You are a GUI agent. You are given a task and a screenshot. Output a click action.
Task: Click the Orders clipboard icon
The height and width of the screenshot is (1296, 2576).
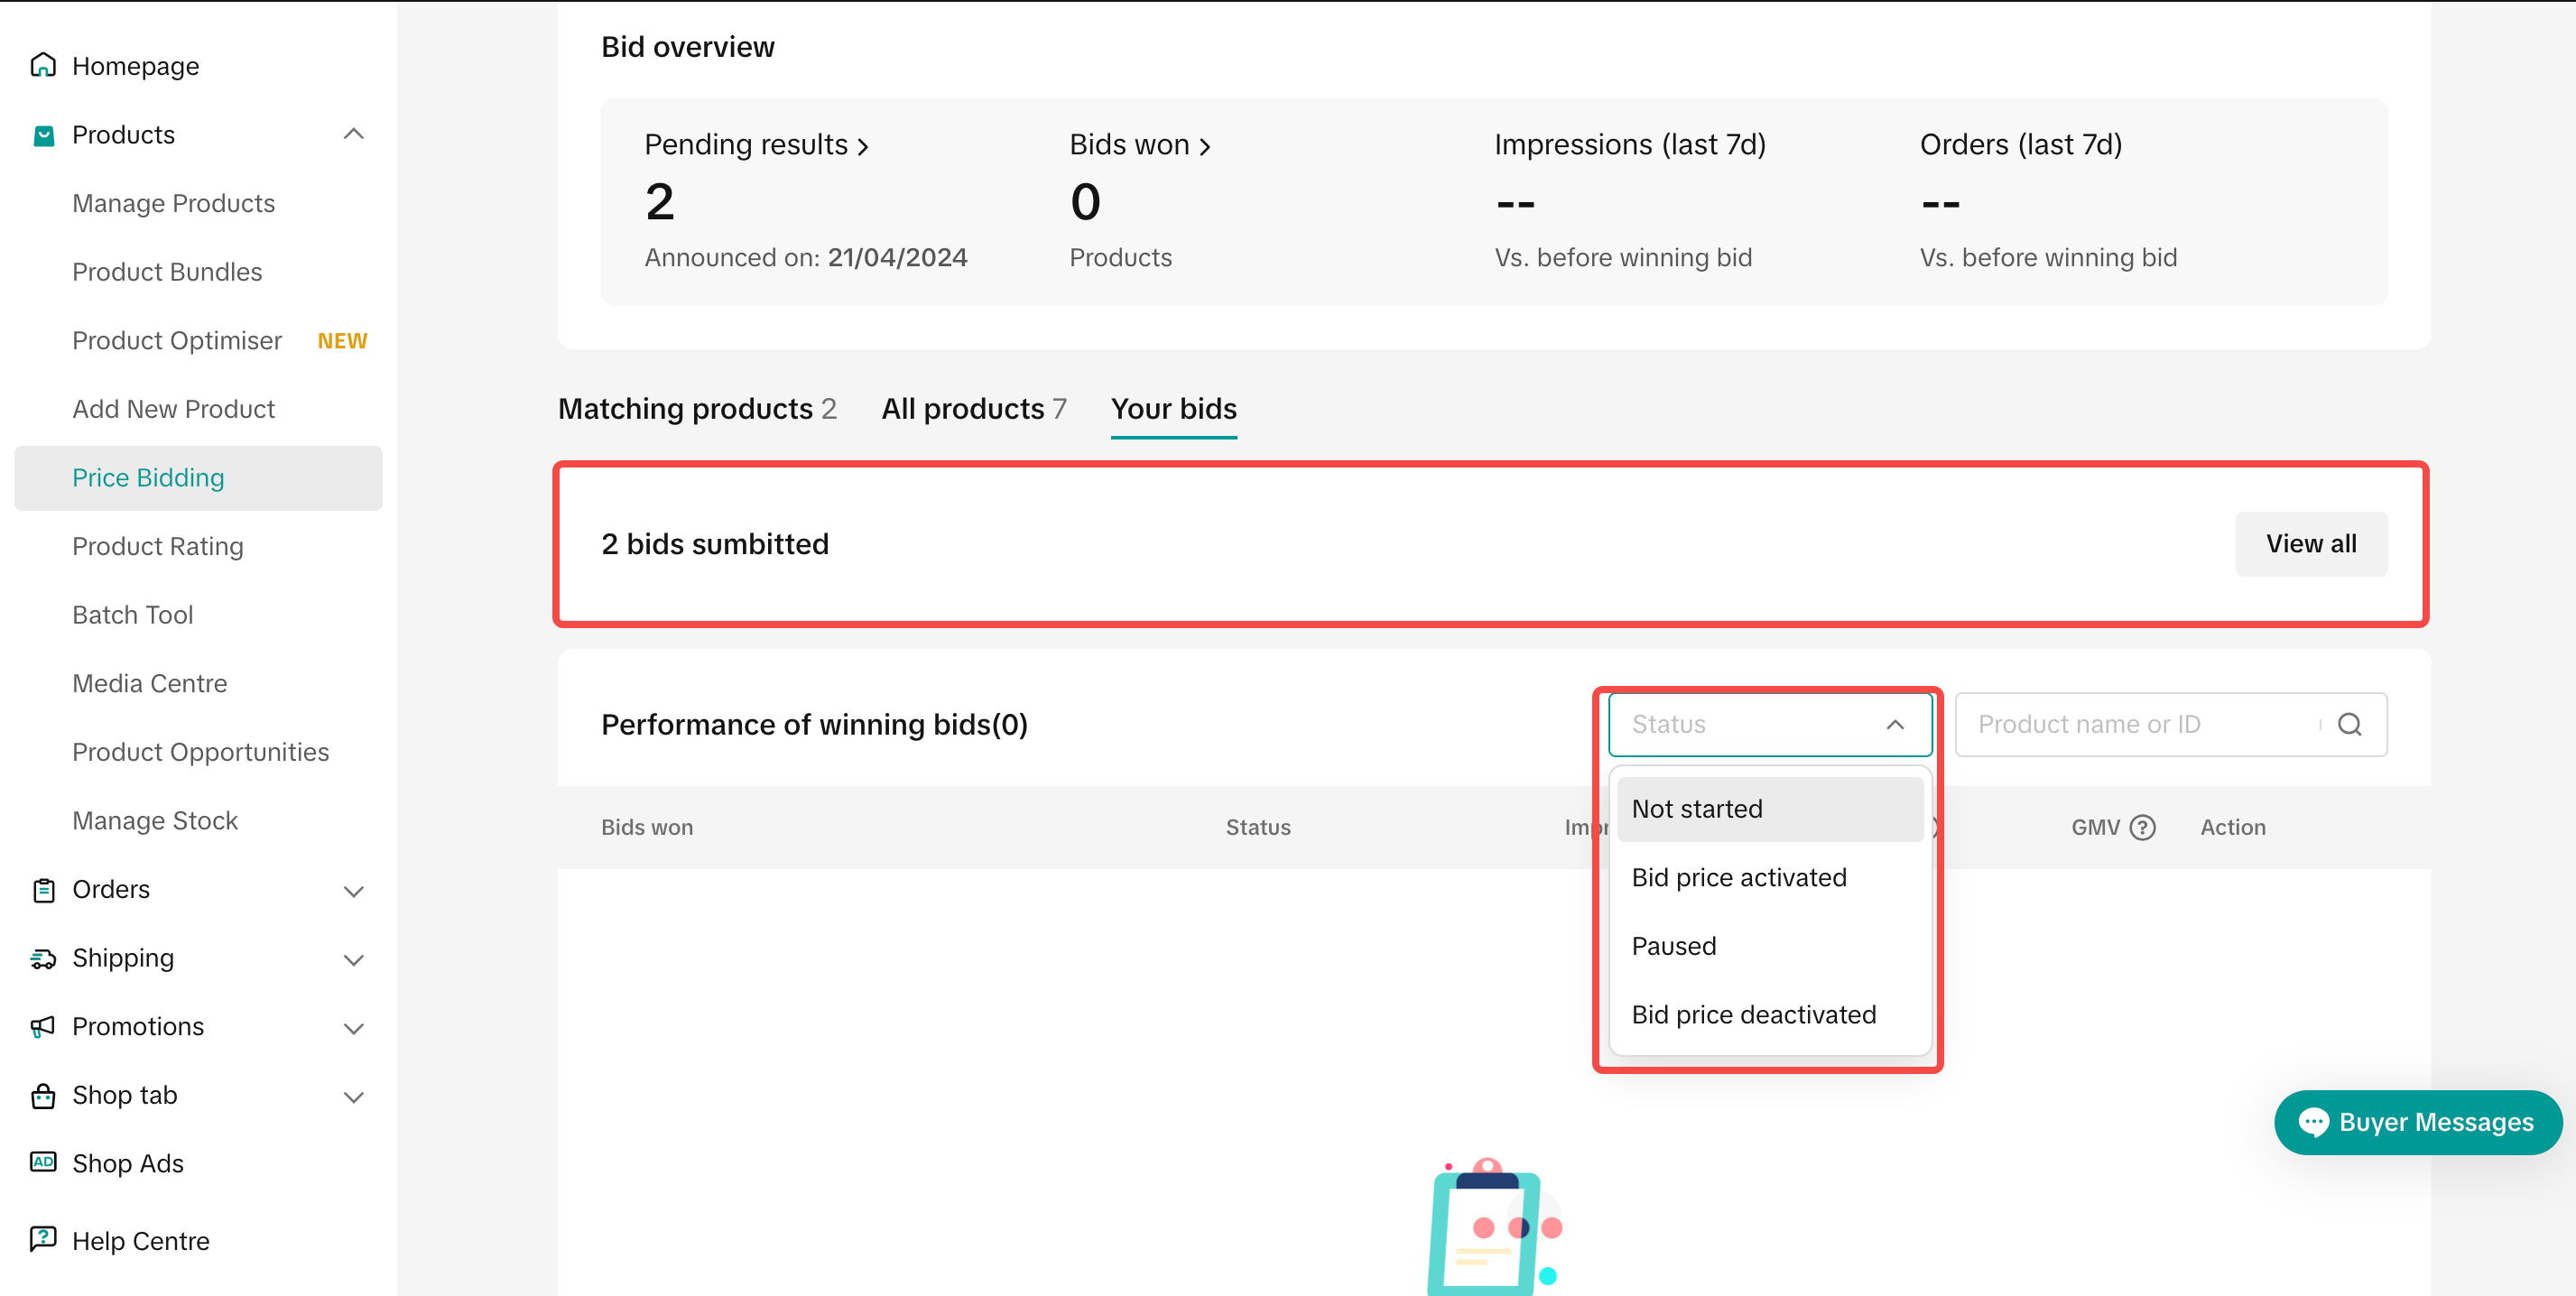click(x=43, y=890)
